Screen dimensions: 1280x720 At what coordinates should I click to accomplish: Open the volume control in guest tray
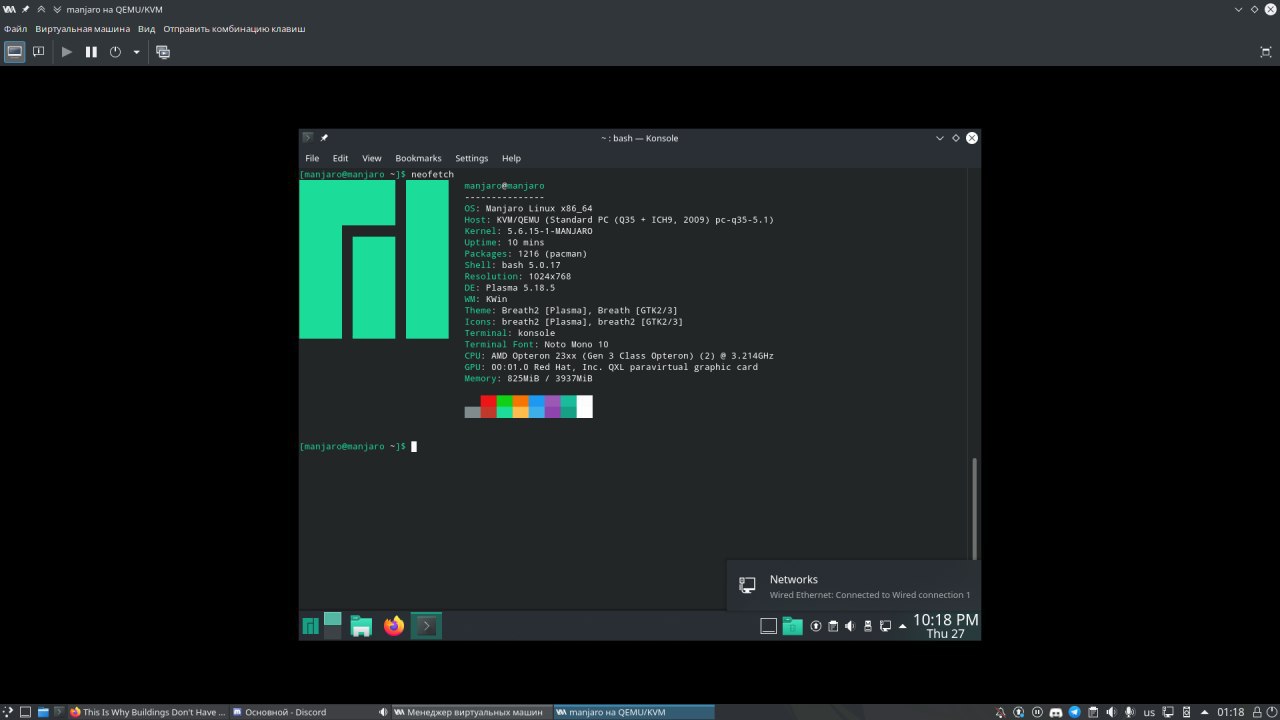[850, 626]
